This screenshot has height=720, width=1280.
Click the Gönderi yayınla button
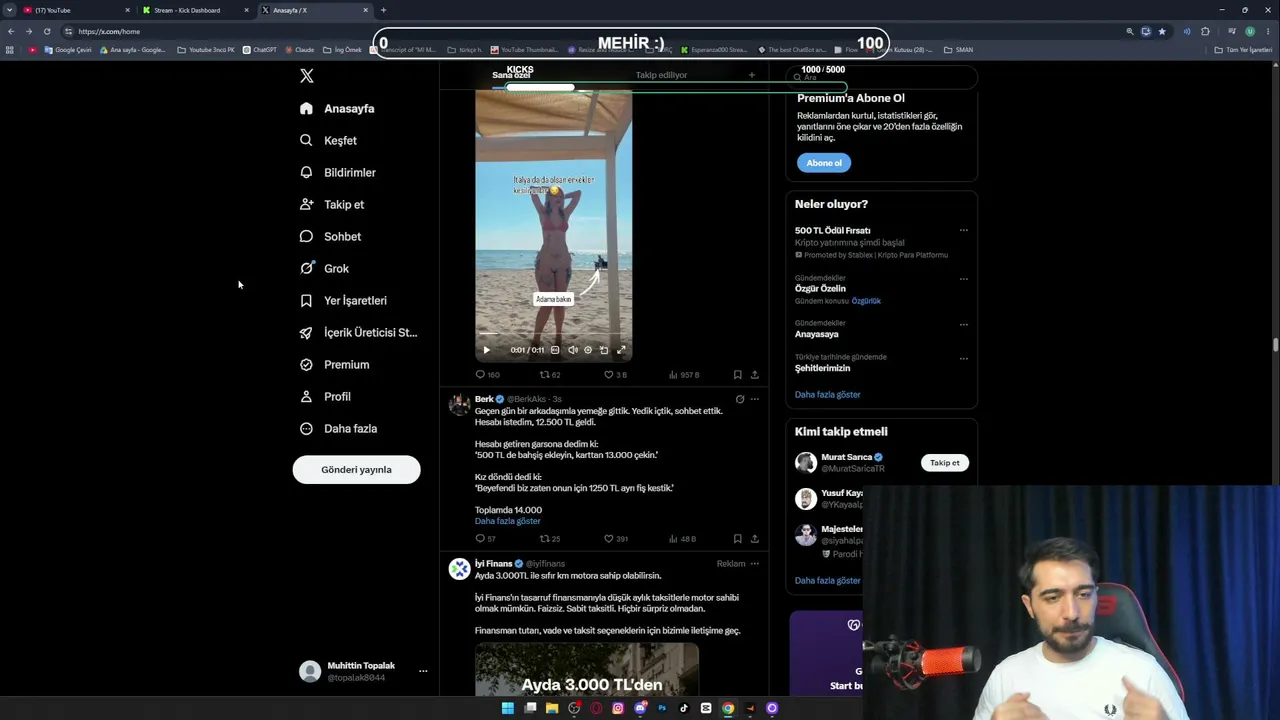click(x=356, y=469)
